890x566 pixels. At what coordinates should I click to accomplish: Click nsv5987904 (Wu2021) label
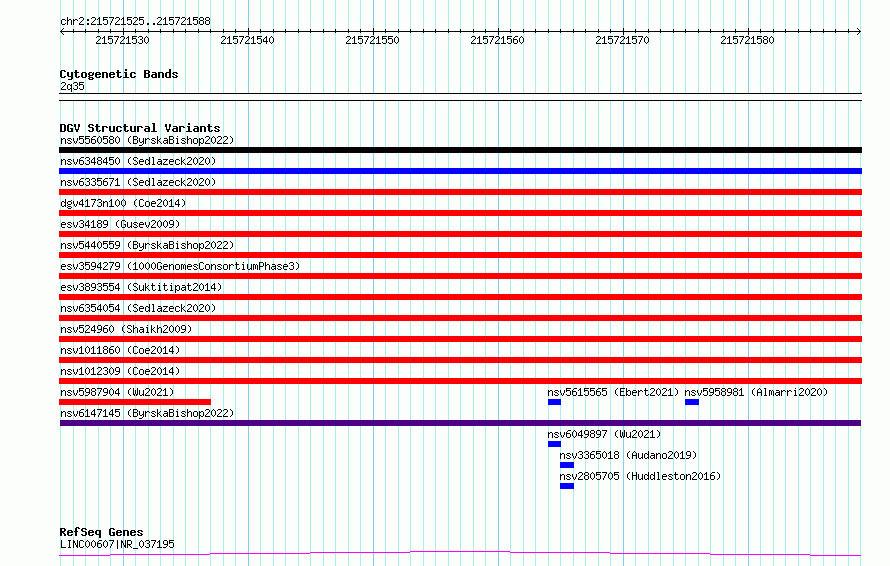point(117,392)
